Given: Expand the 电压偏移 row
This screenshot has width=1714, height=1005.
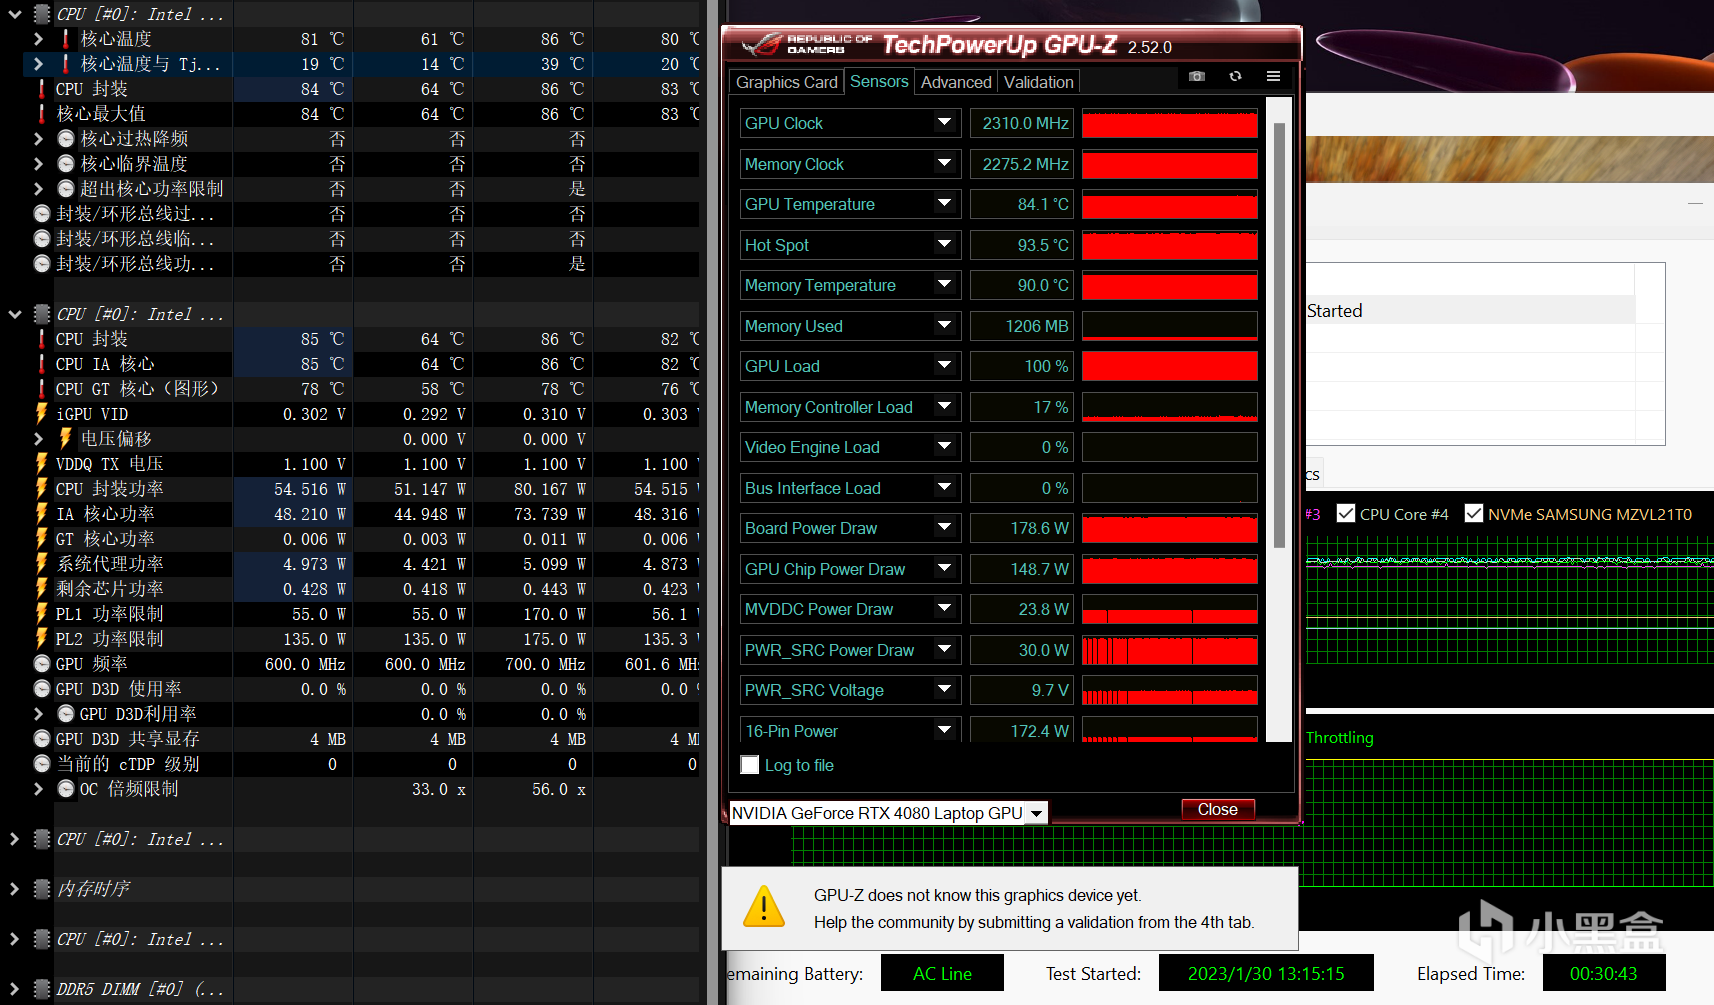Looking at the screenshot, I should (x=38, y=439).
